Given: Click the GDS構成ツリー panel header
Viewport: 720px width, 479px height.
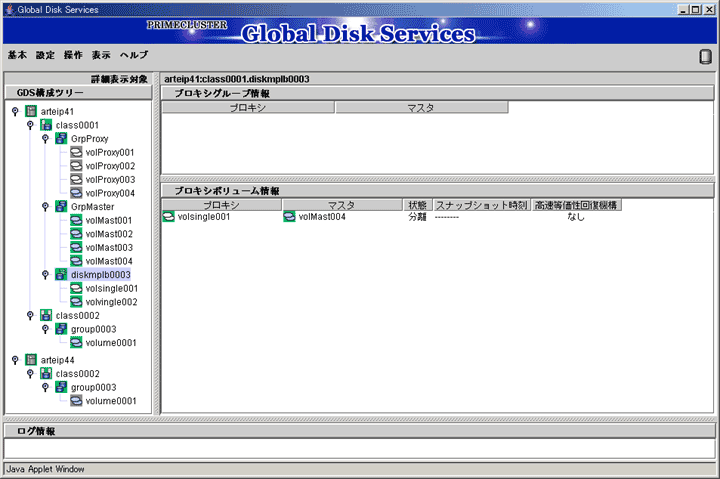Looking at the screenshot, I should [78, 93].
